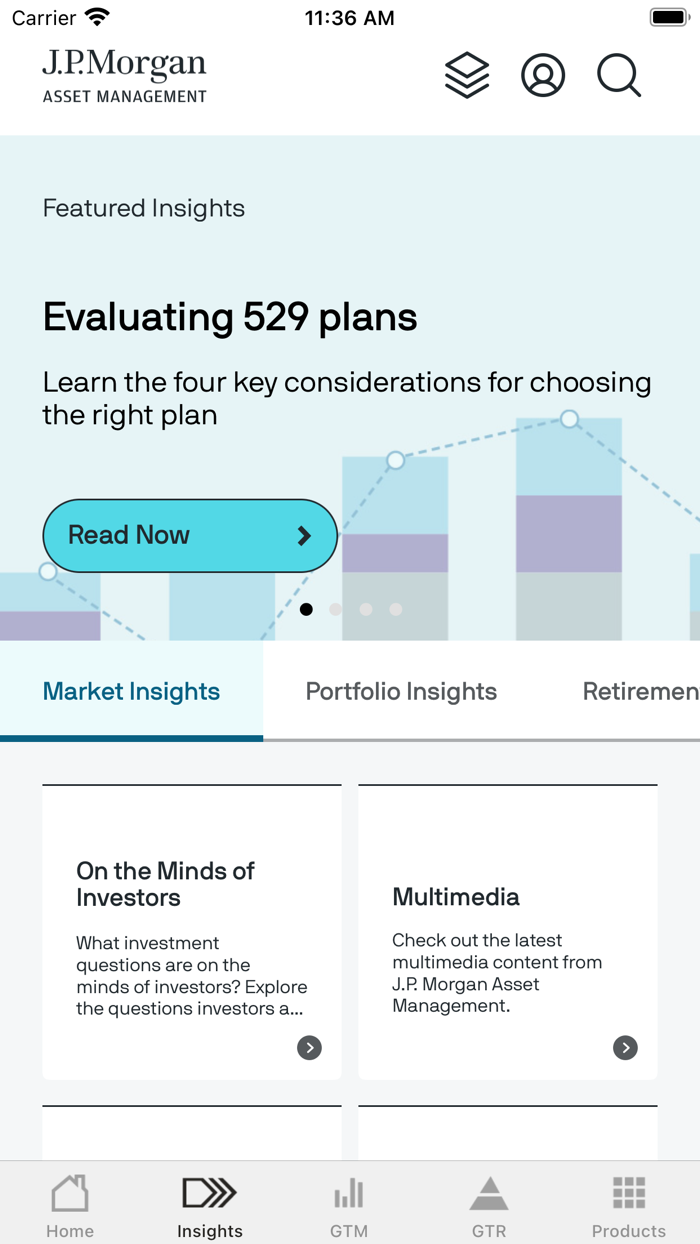
Task: Open search from the top bar
Action: coord(618,75)
